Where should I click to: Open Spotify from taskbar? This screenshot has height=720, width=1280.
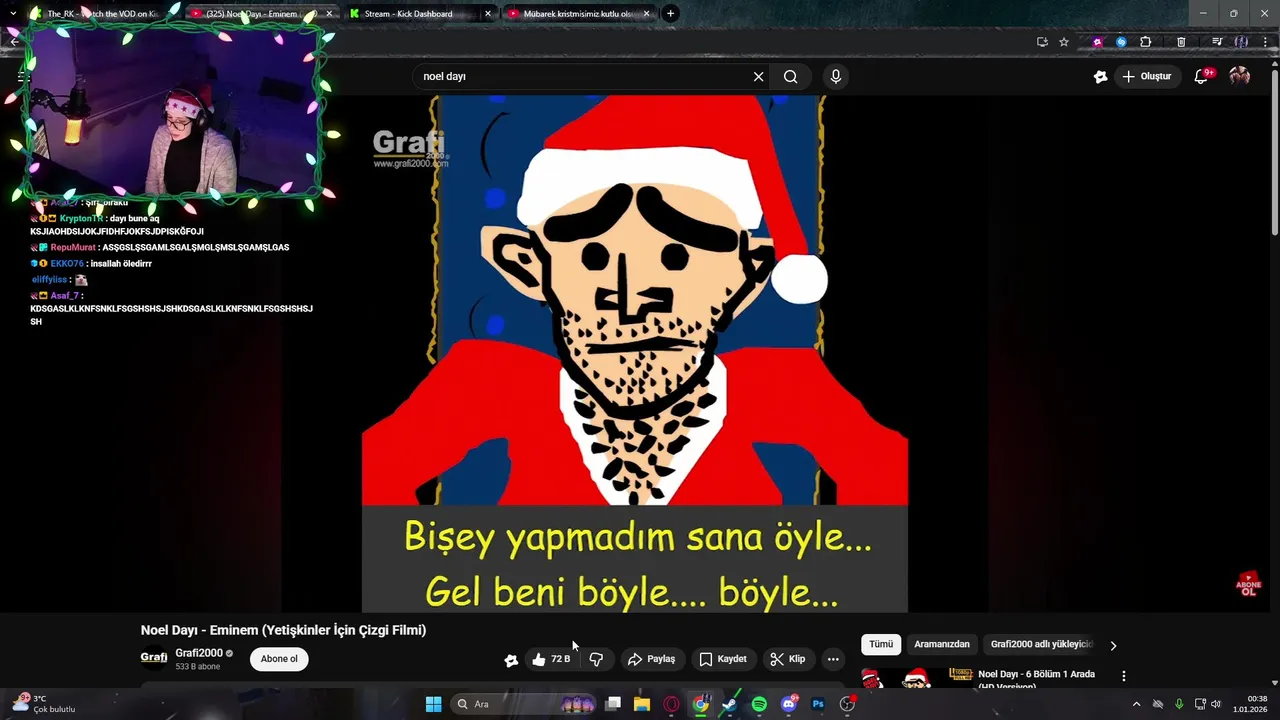click(759, 704)
